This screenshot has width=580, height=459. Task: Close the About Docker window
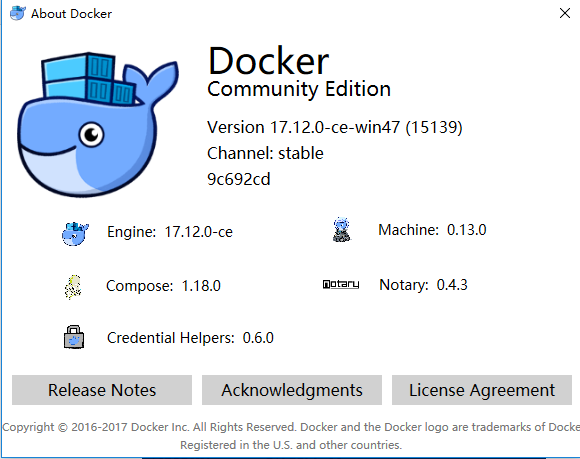coord(565,13)
